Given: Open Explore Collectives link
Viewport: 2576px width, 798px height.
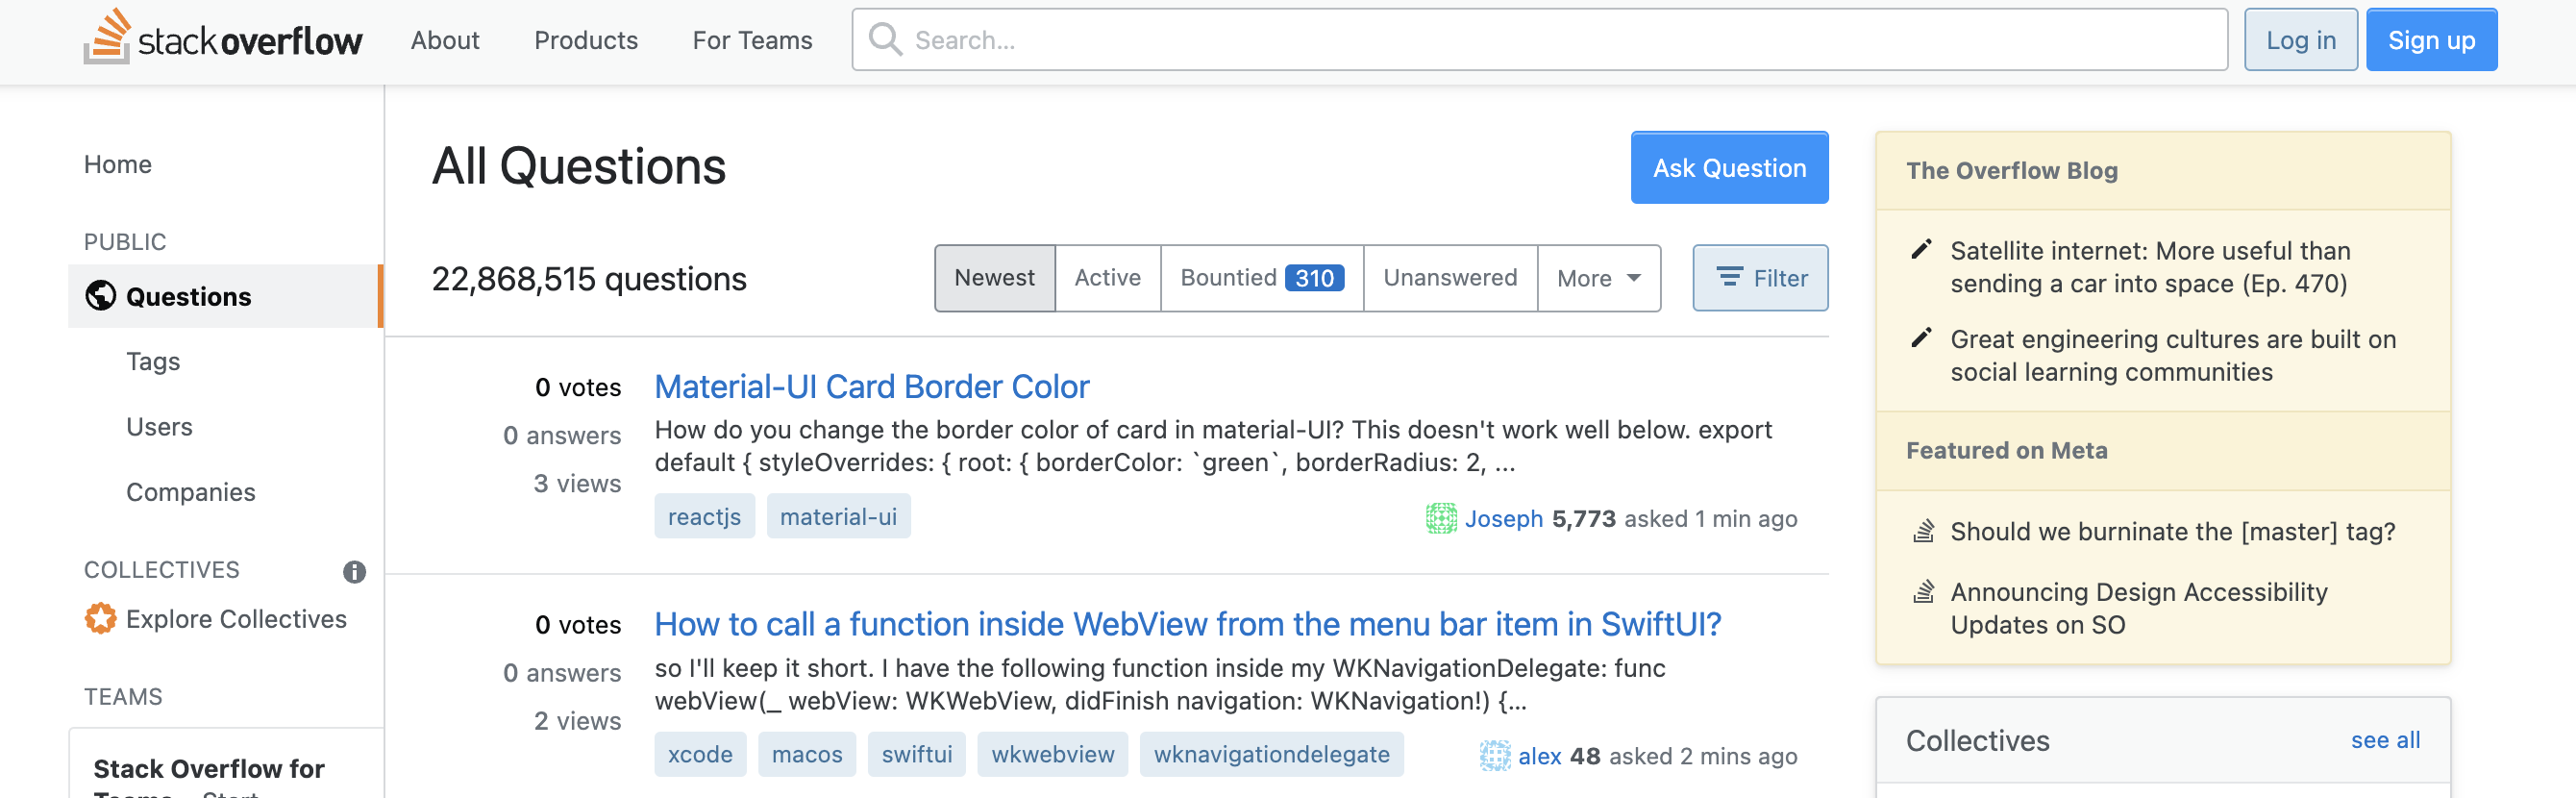Looking at the screenshot, I should 236,619.
